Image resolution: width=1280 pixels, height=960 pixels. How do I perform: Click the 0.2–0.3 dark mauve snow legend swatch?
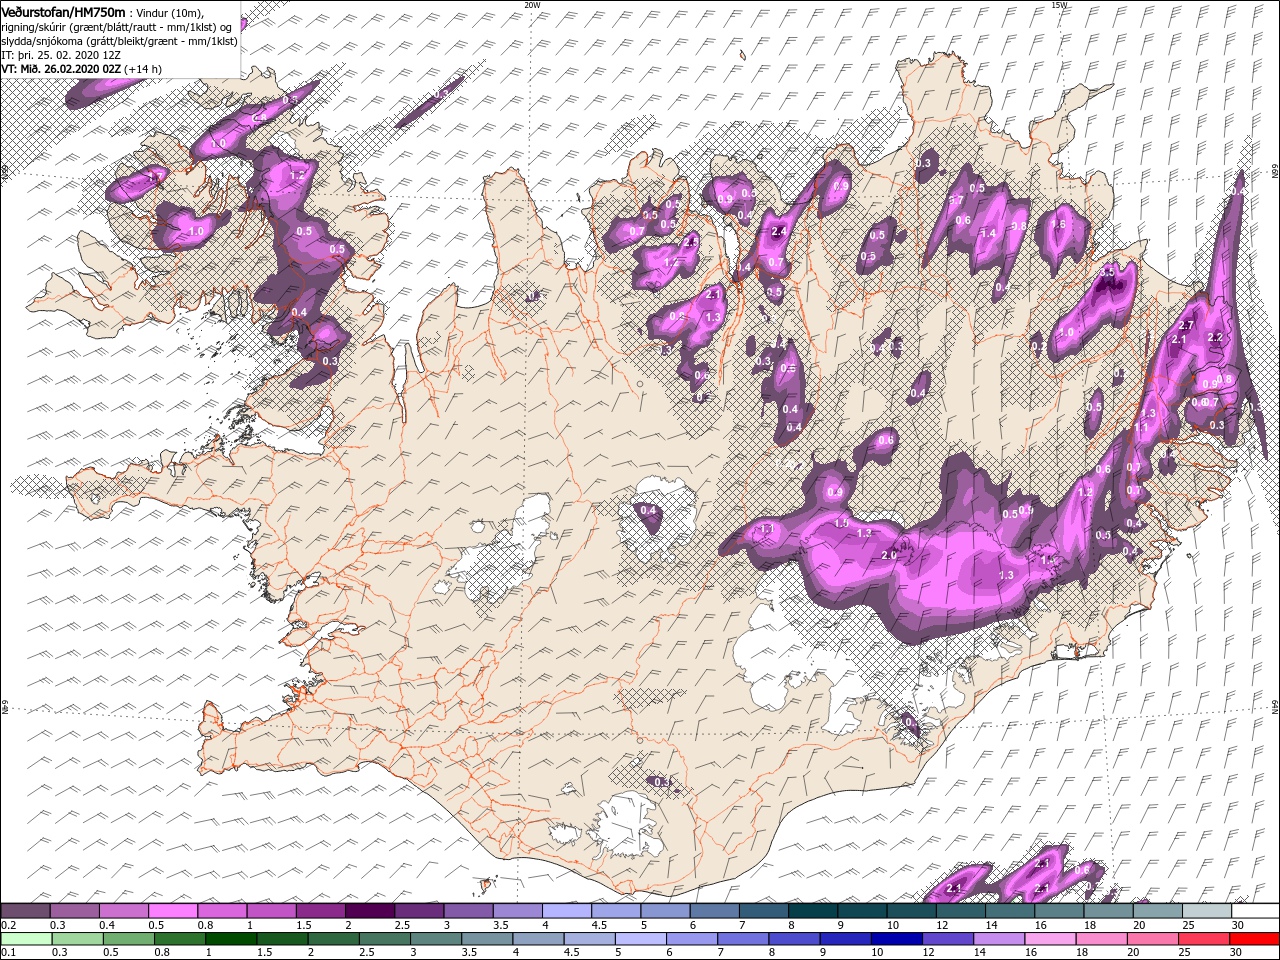tap(25, 911)
